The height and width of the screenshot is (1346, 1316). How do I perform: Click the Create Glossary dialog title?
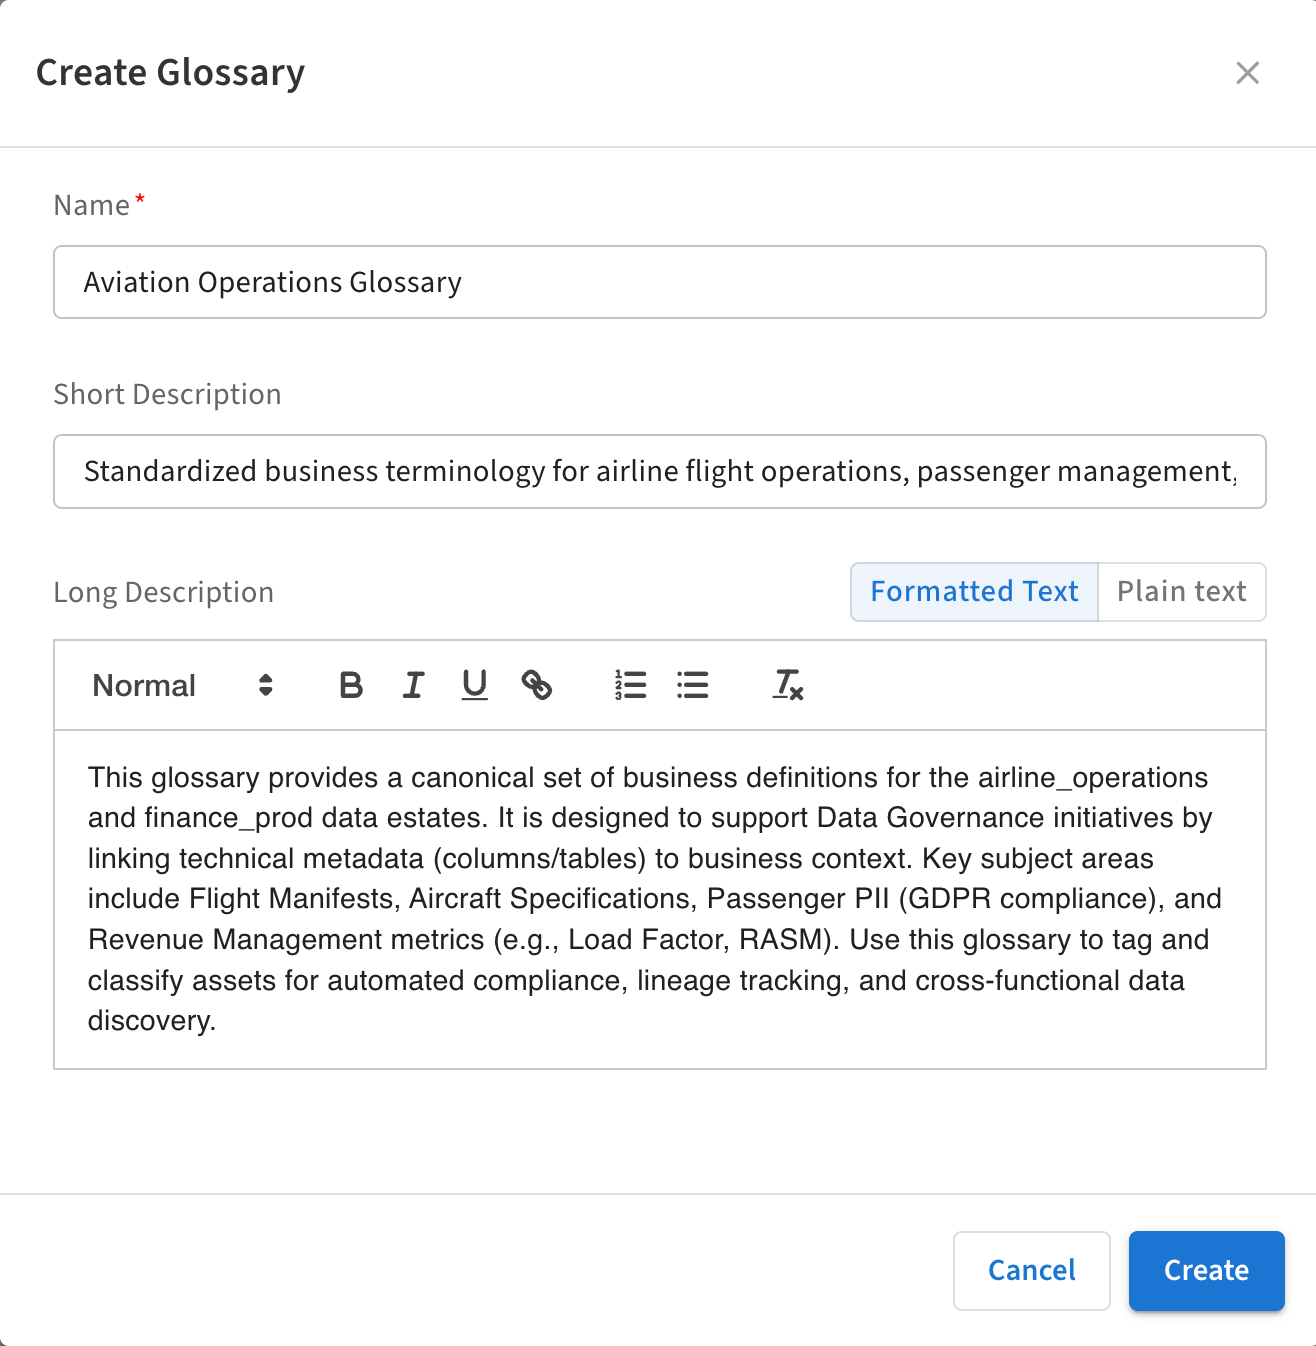pyautogui.click(x=171, y=73)
